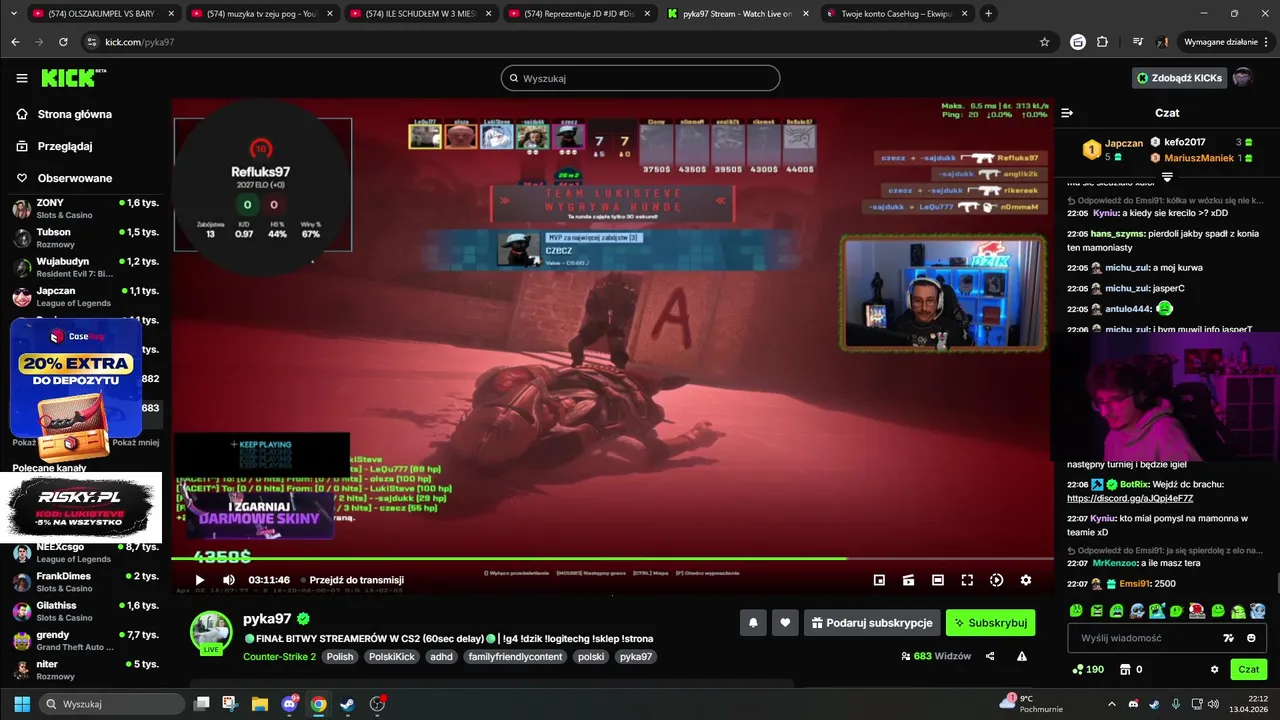Play the paused stream video
This screenshot has height=720, width=1280.
pos(199,580)
